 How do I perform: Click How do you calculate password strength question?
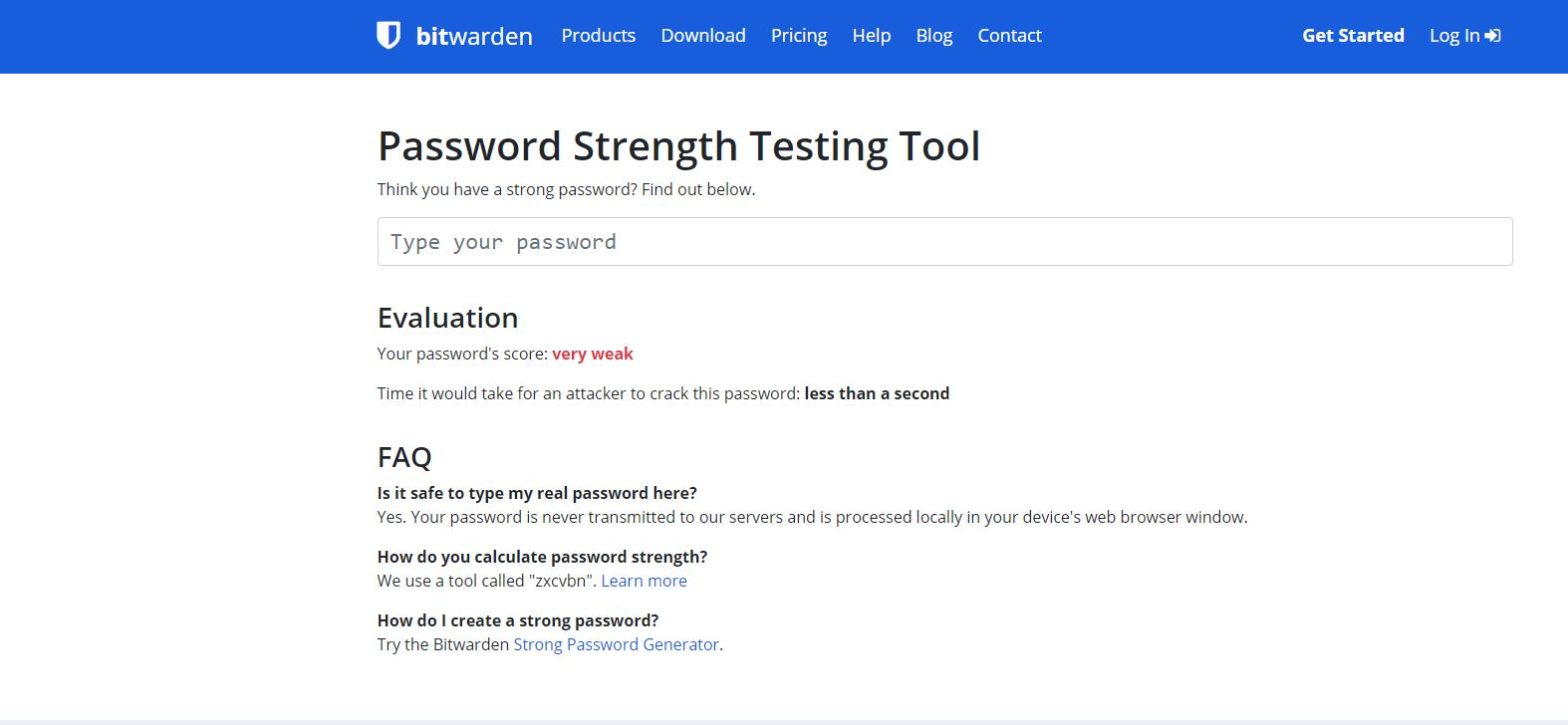point(542,556)
